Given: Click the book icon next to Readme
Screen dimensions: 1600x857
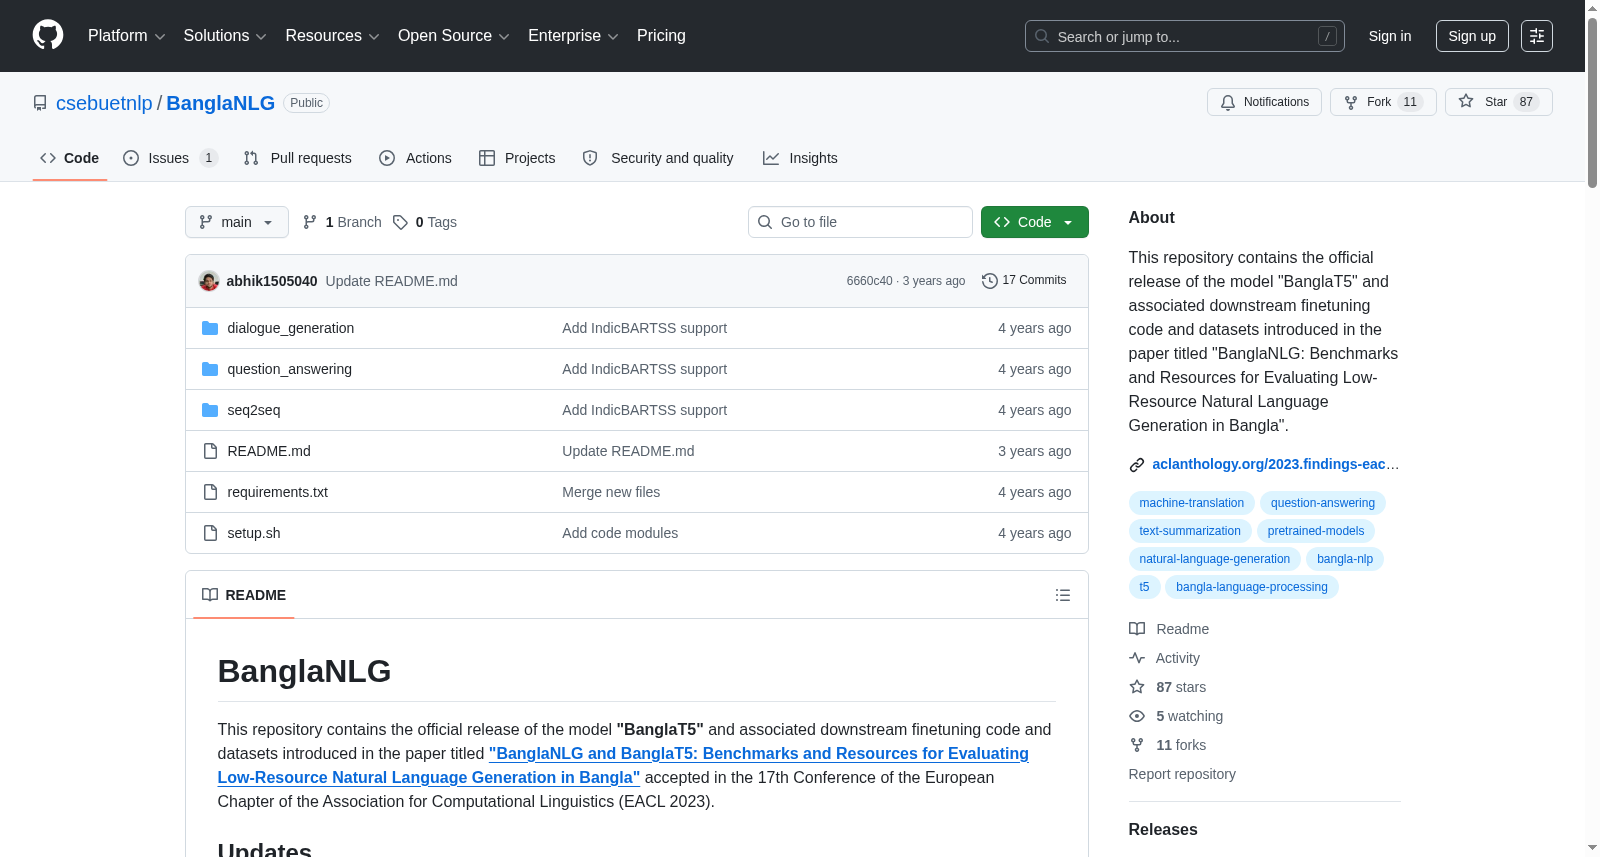Looking at the screenshot, I should (x=1137, y=629).
